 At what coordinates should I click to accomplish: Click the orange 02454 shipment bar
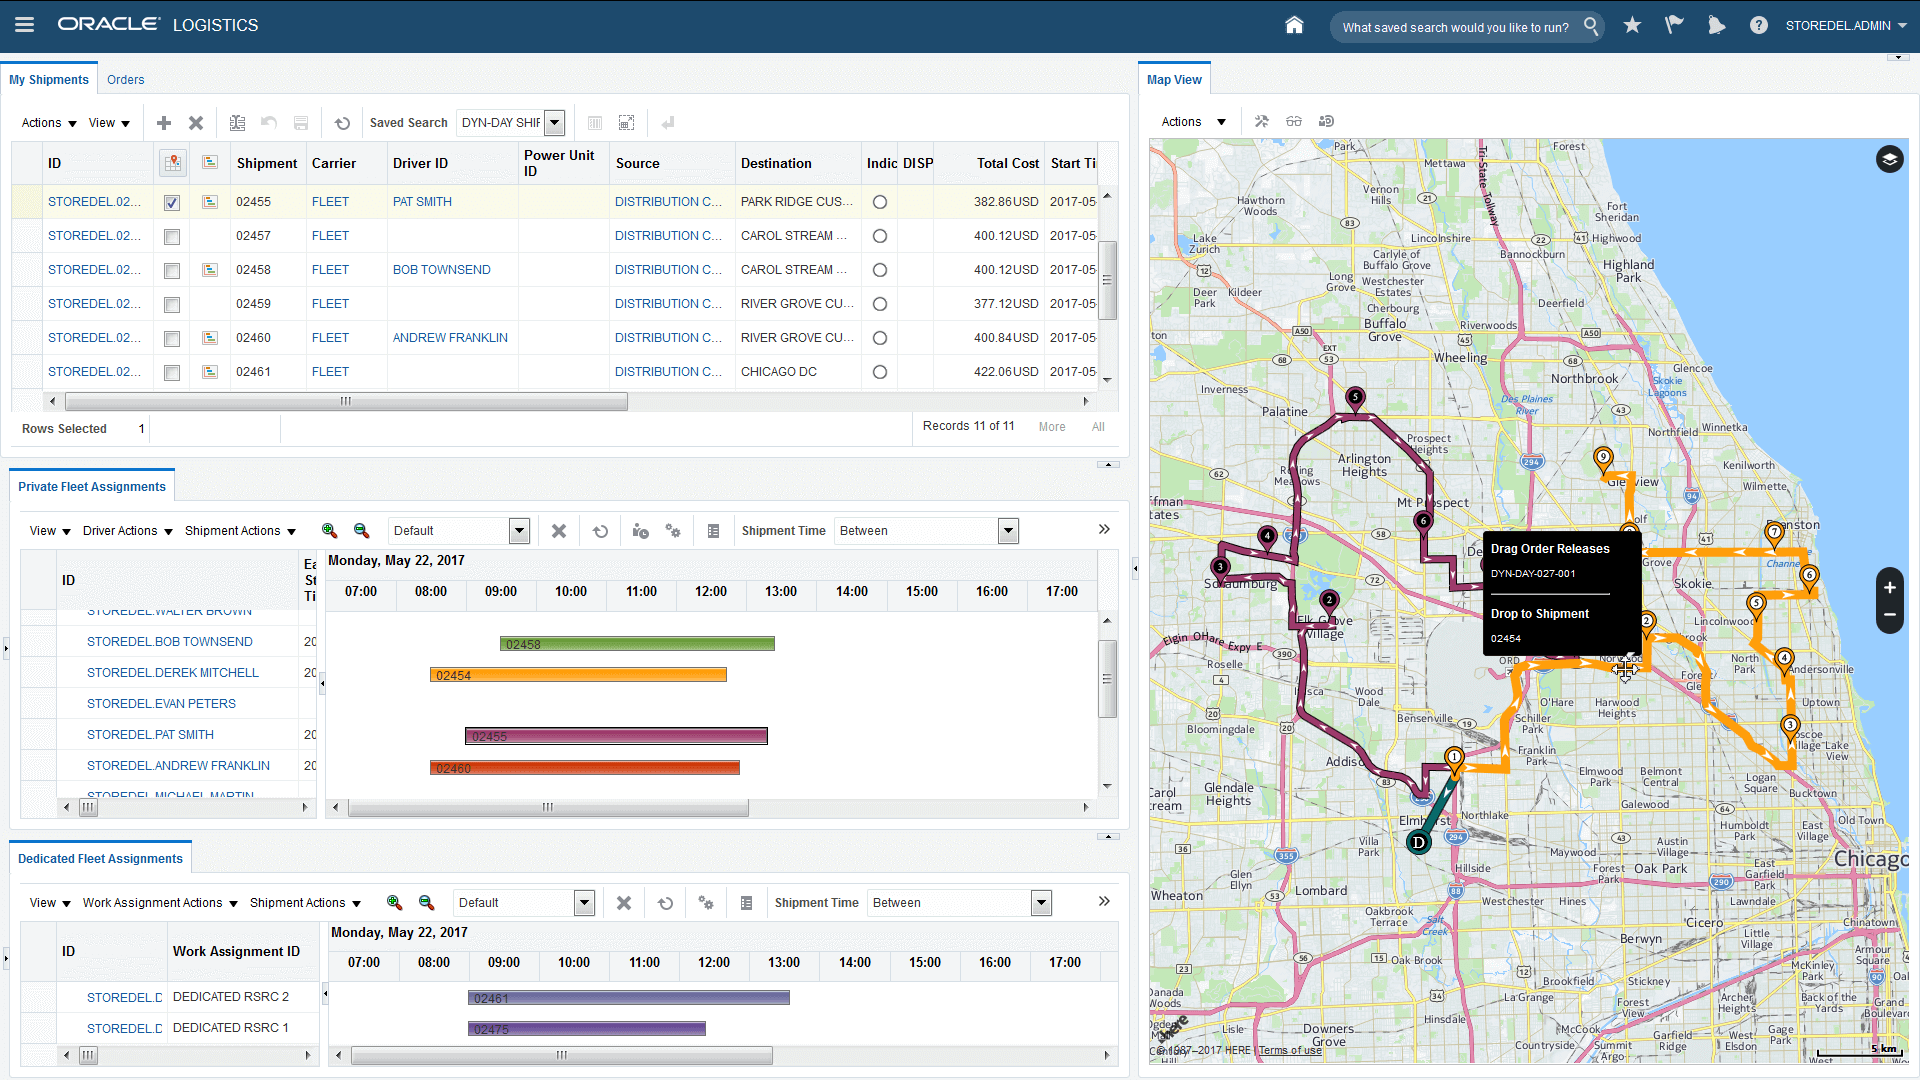pyautogui.click(x=578, y=675)
